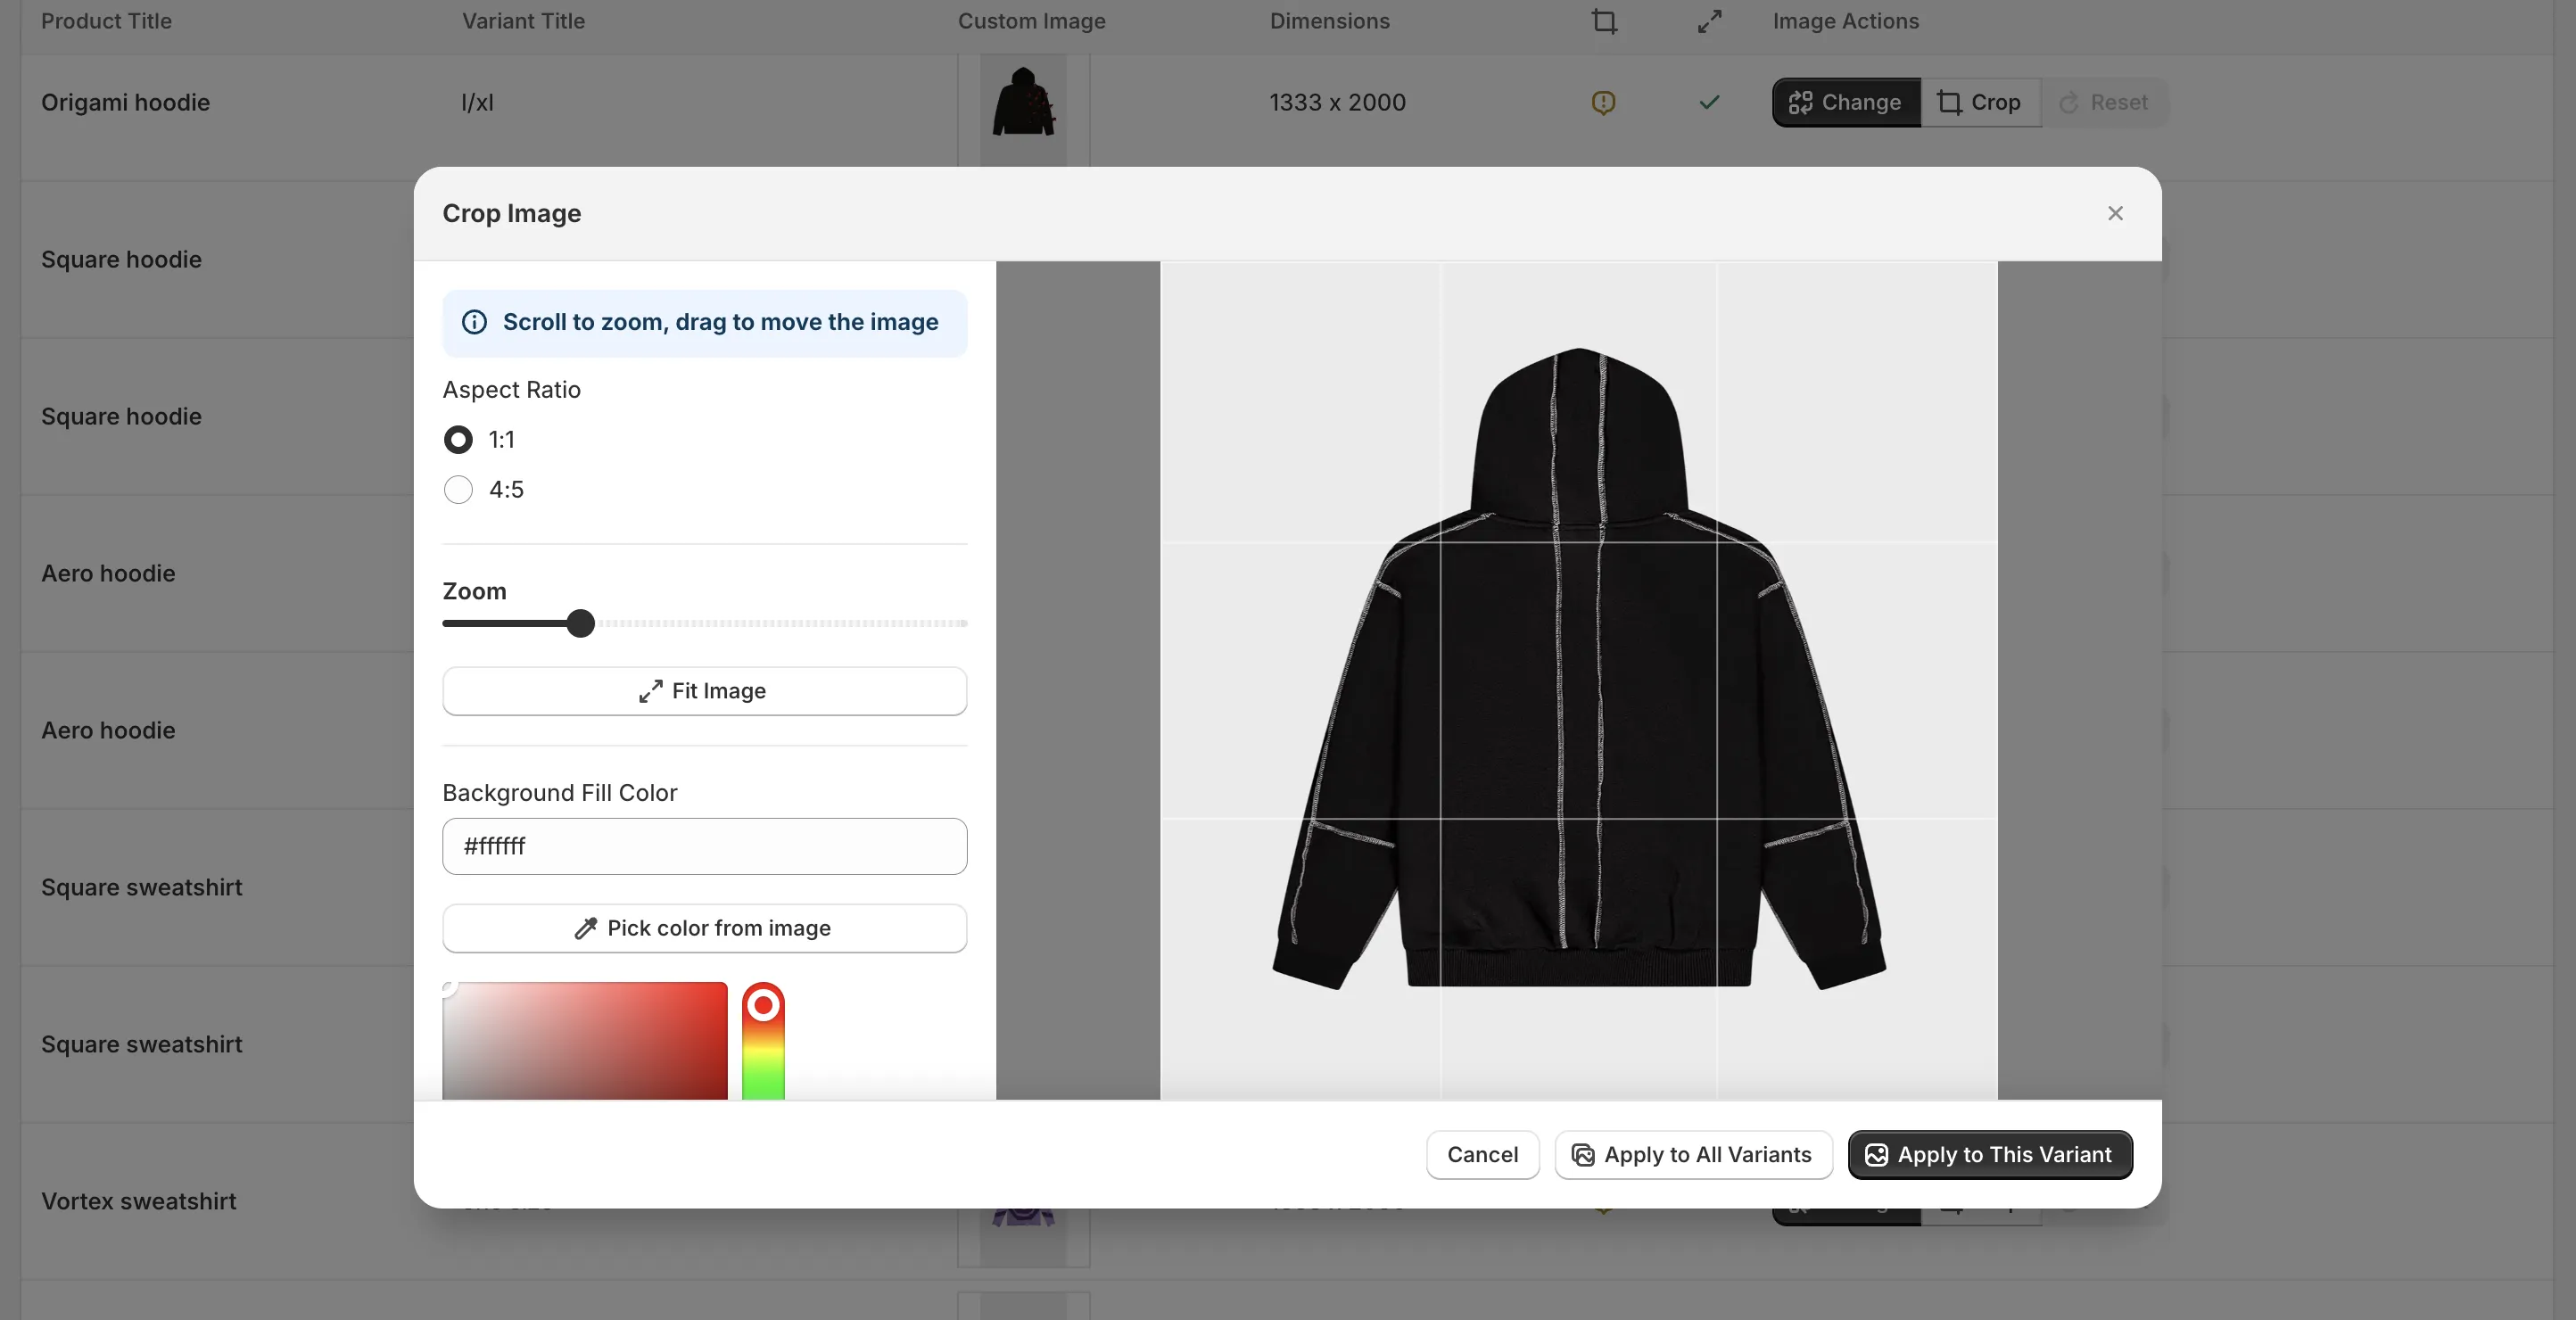Image resolution: width=2576 pixels, height=1320 pixels.
Task: Click the l/xl variant title cell
Action: [477, 102]
